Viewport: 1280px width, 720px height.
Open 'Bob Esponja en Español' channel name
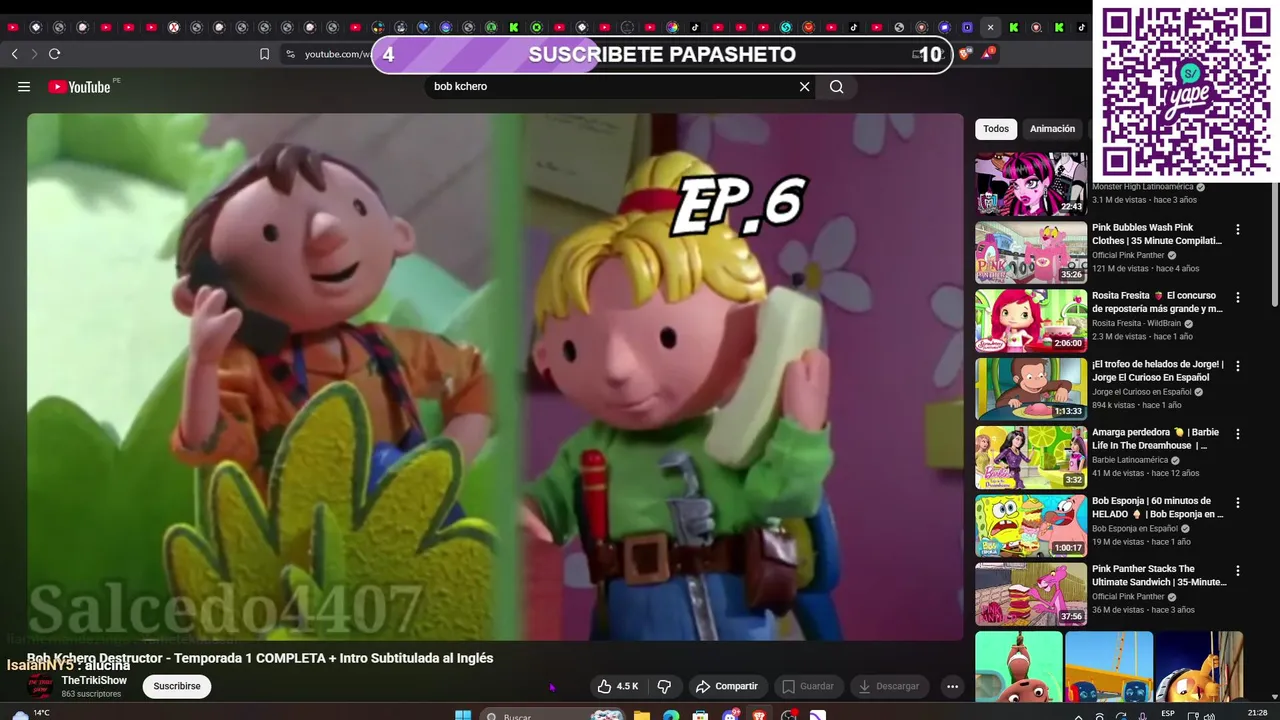pyautogui.click(x=1135, y=528)
